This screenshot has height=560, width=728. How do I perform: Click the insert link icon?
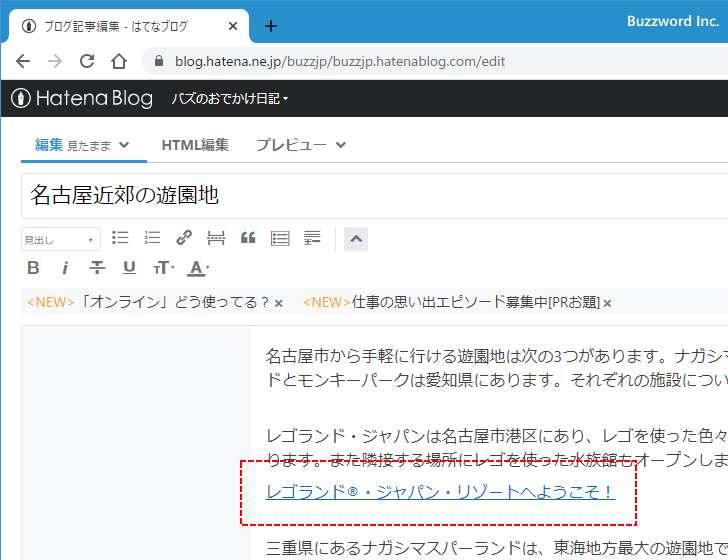184,238
